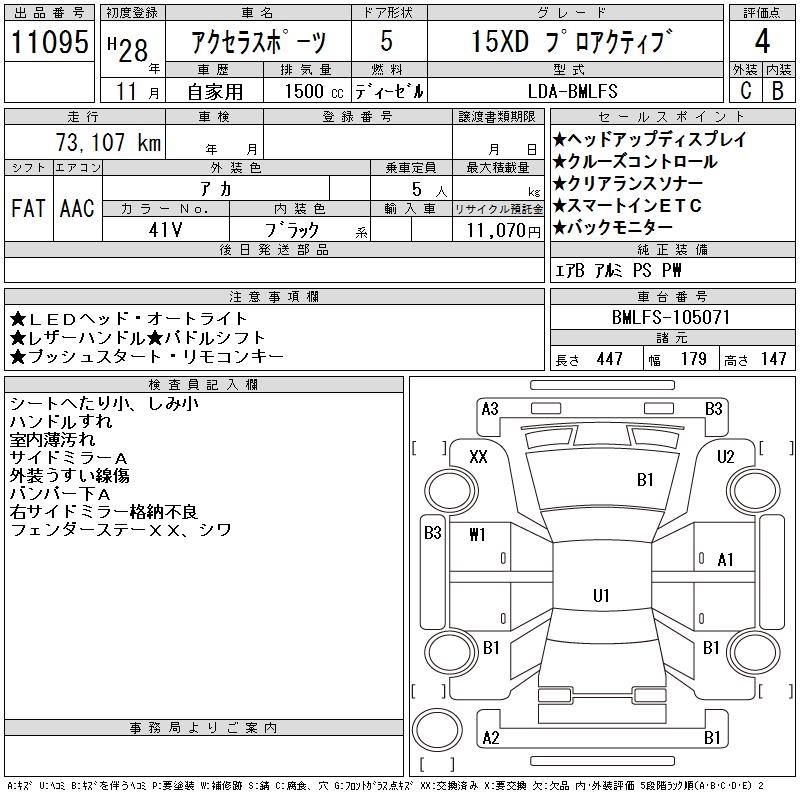The height and width of the screenshot is (800, 800).
Task: Click the overall score 4
Action: coord(762,41)
